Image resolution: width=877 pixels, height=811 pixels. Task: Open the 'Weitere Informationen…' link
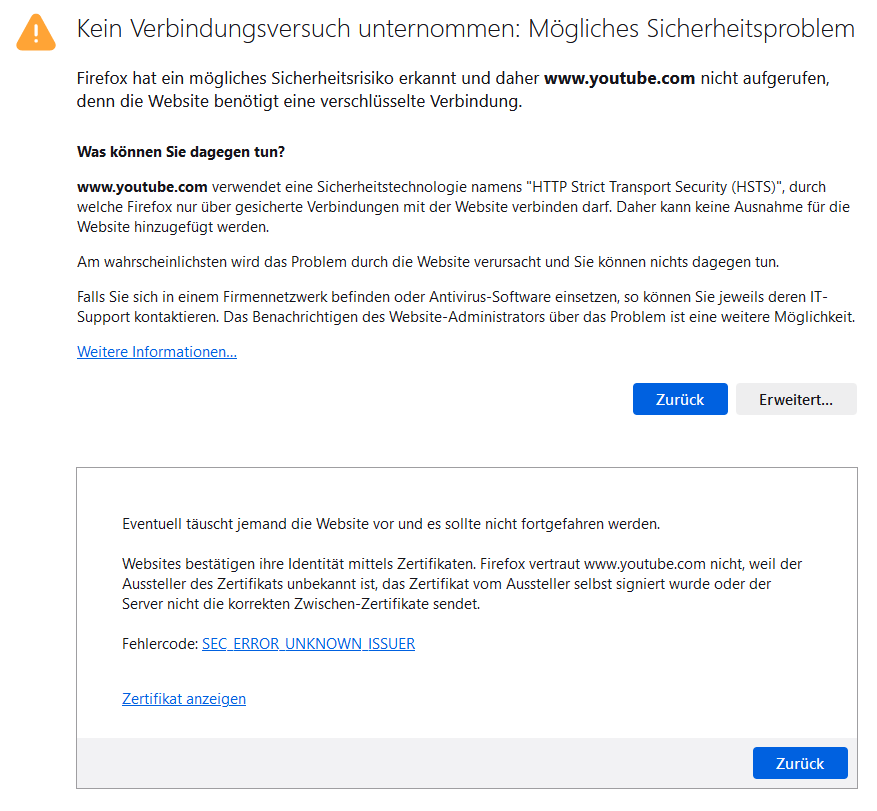[157, 352]
